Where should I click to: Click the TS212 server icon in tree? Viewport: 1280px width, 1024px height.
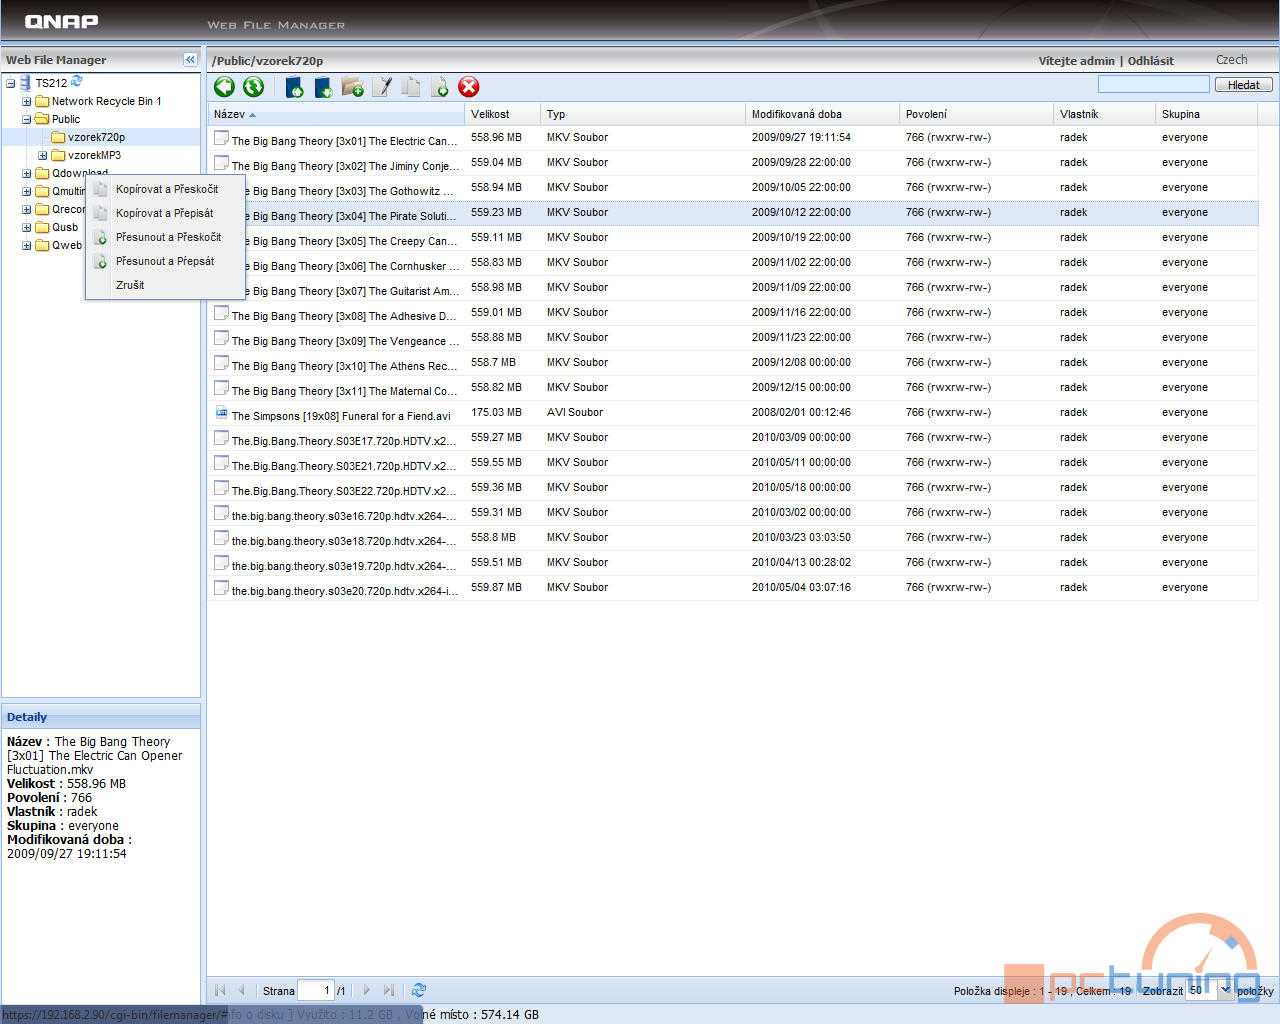tap(26, 83)
